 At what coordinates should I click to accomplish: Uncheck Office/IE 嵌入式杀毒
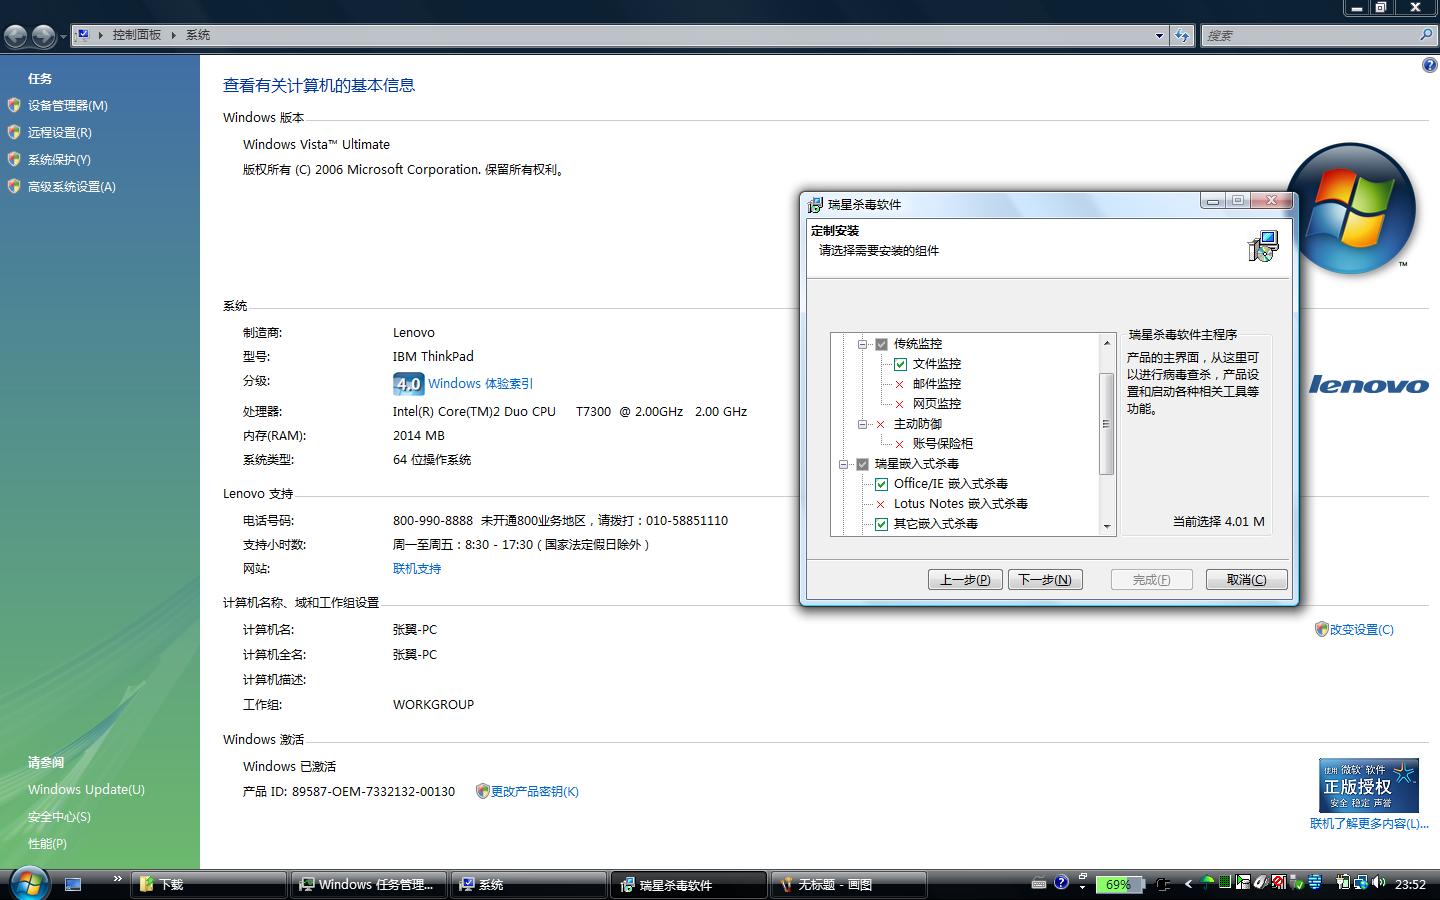click(881, 484)
